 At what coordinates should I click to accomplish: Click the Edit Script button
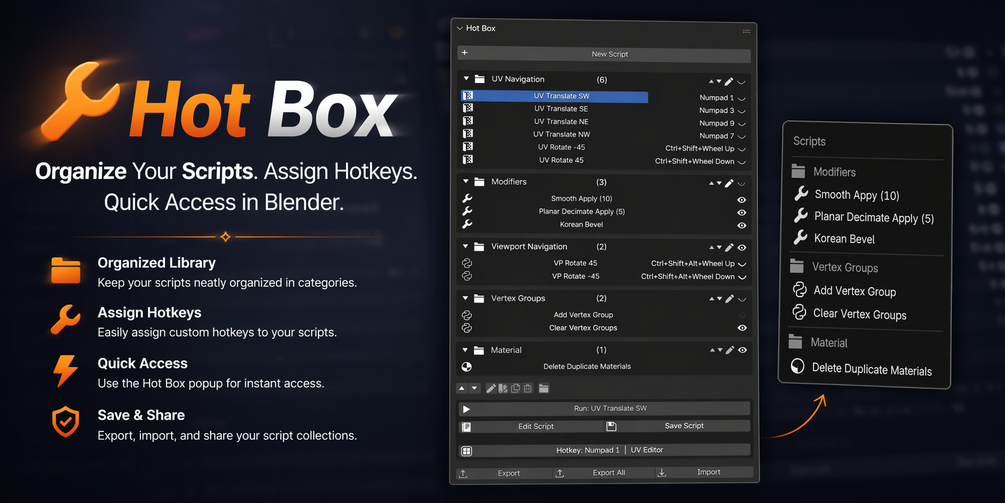coord(529,426)
